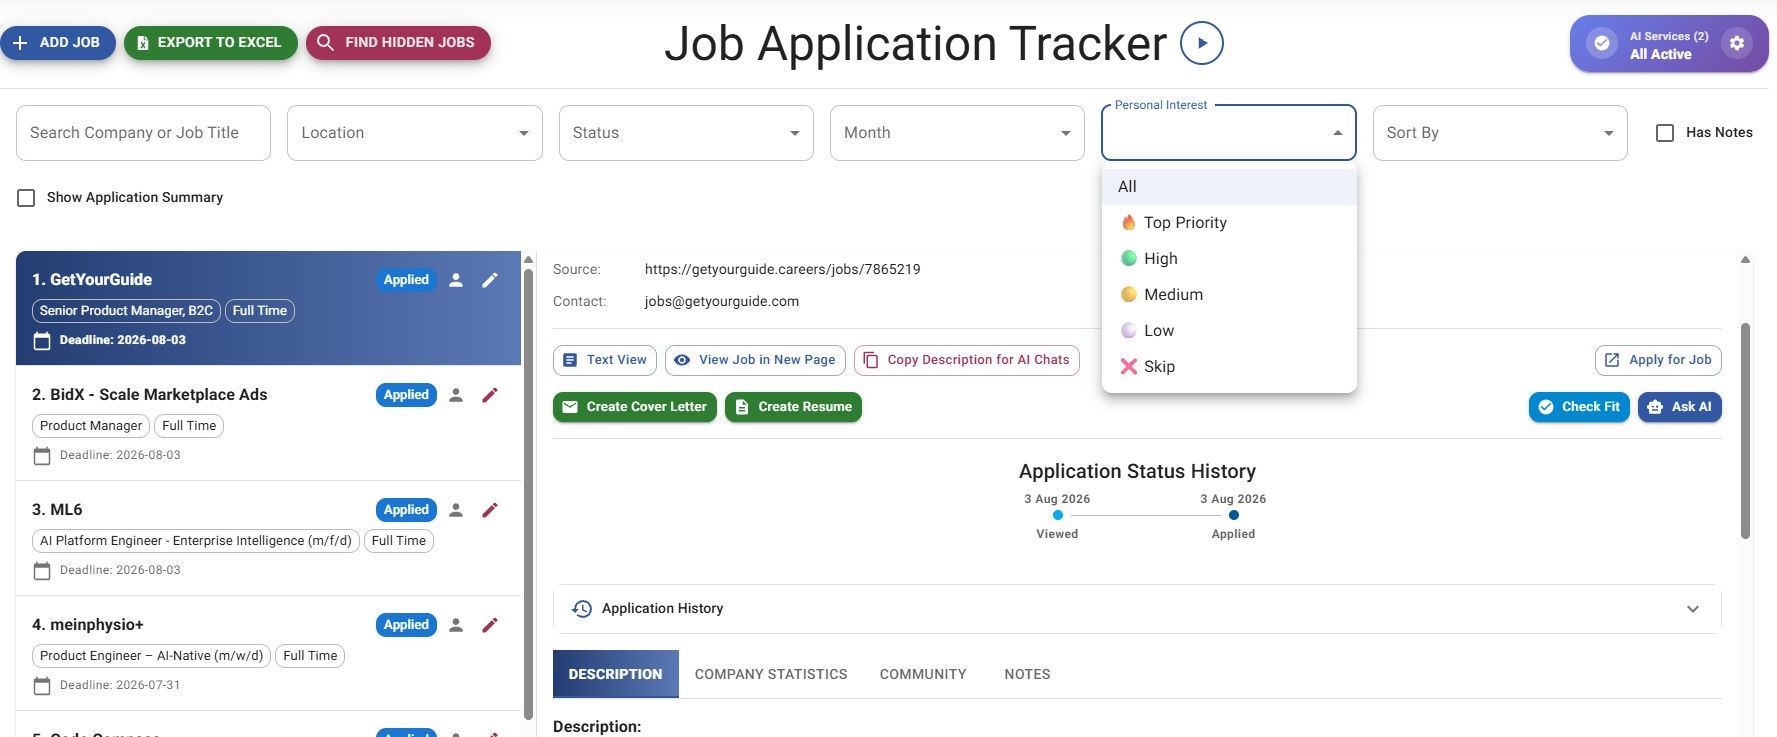Click the Ask AI button
Screen dimensions: 1777x737
1680,407
